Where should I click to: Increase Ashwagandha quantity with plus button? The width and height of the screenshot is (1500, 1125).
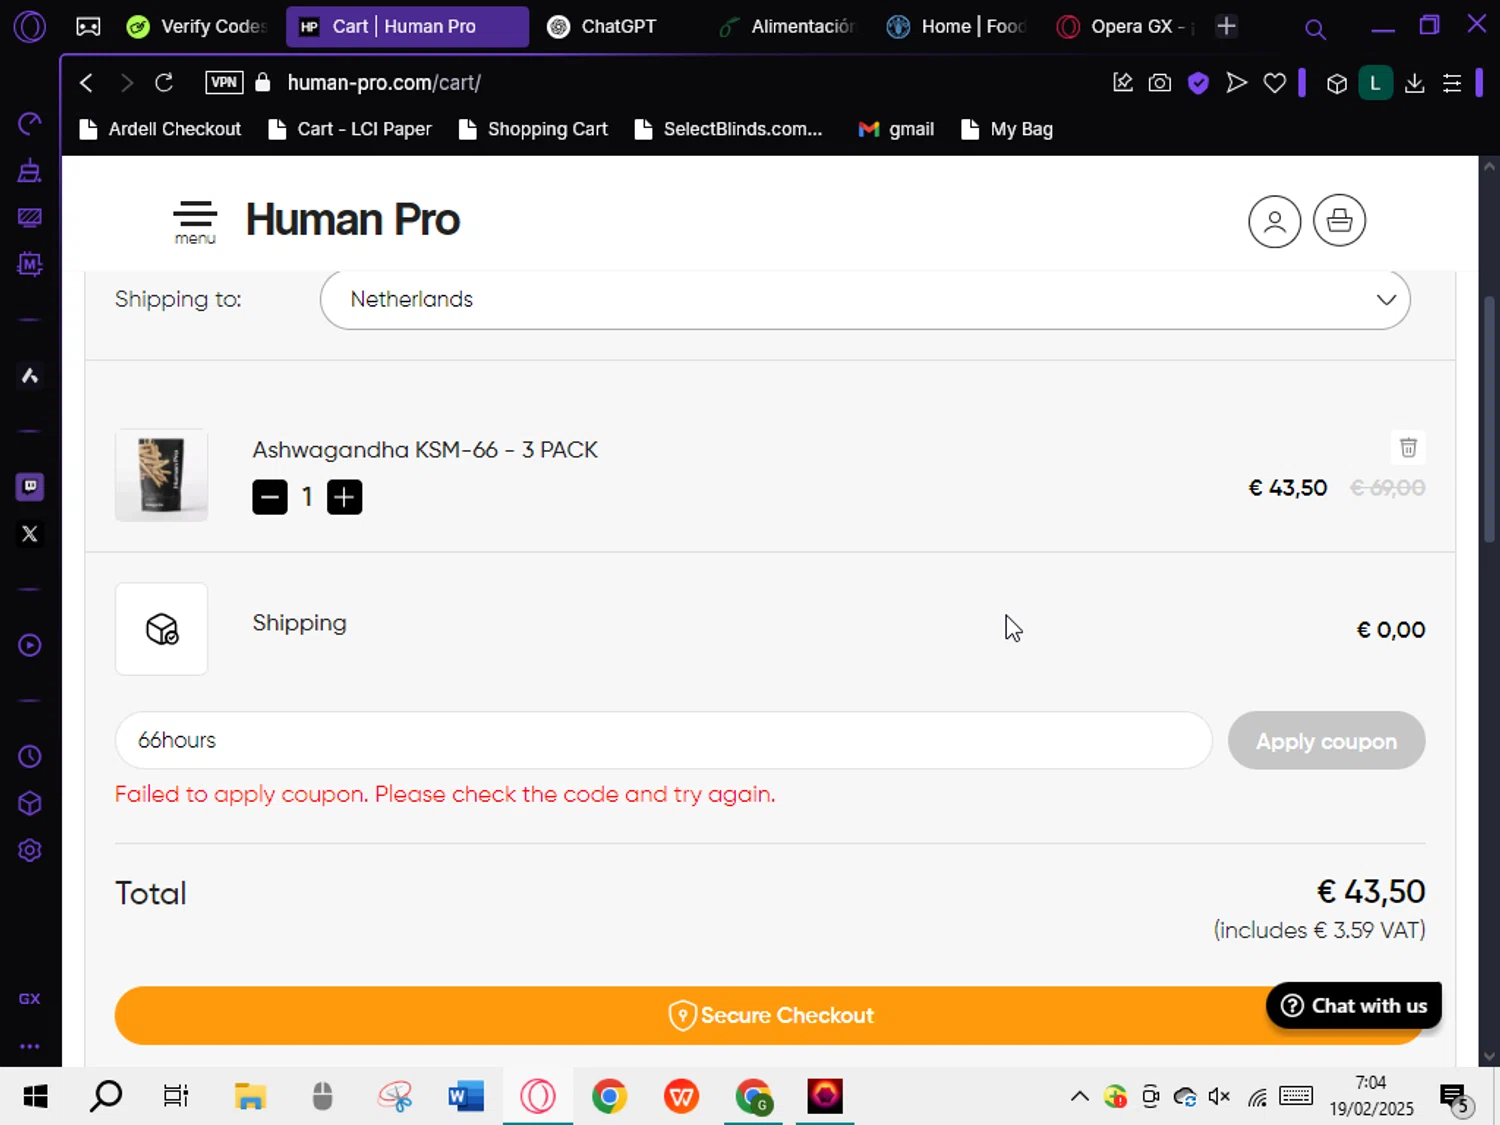[344, 497]
